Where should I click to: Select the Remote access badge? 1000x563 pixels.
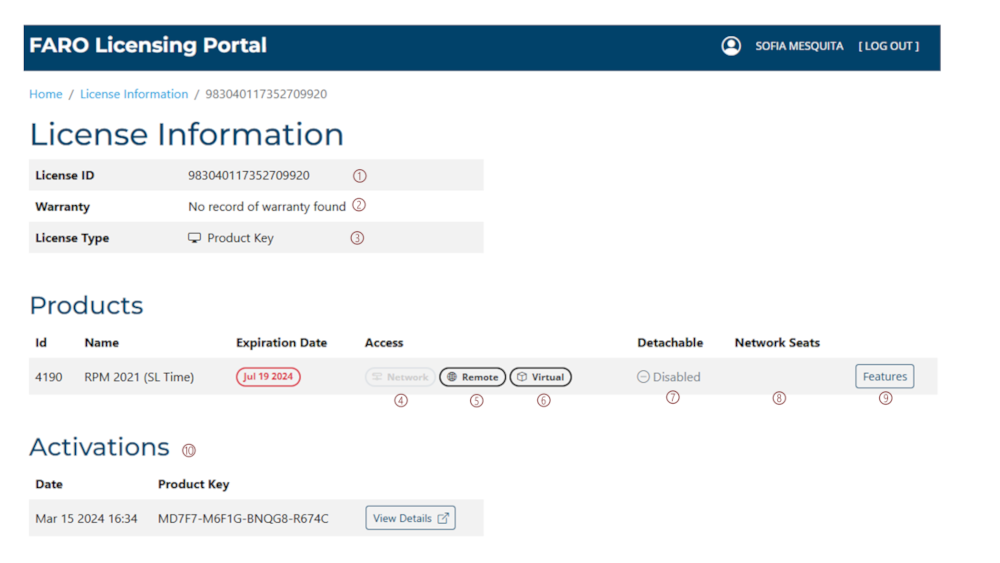(x=473, y=377)
